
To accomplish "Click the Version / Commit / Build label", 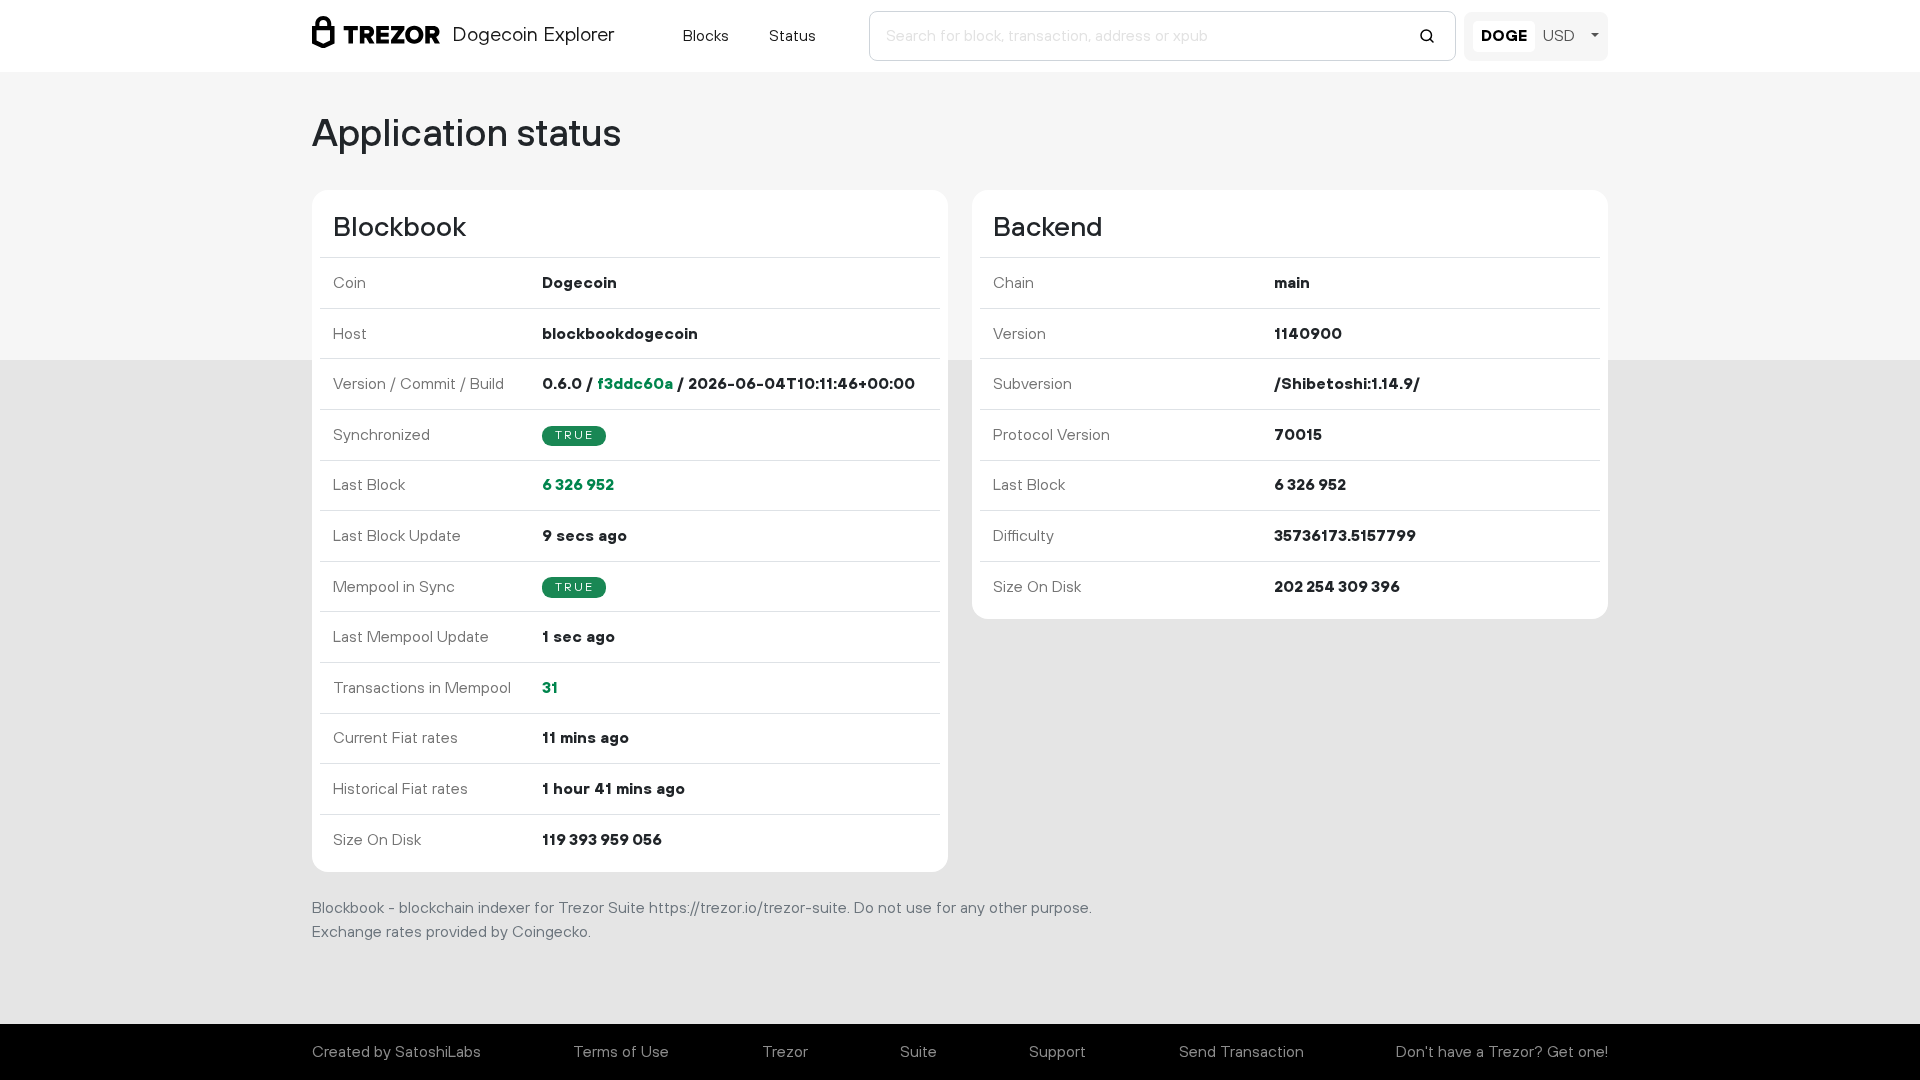I will click(418, 384).
